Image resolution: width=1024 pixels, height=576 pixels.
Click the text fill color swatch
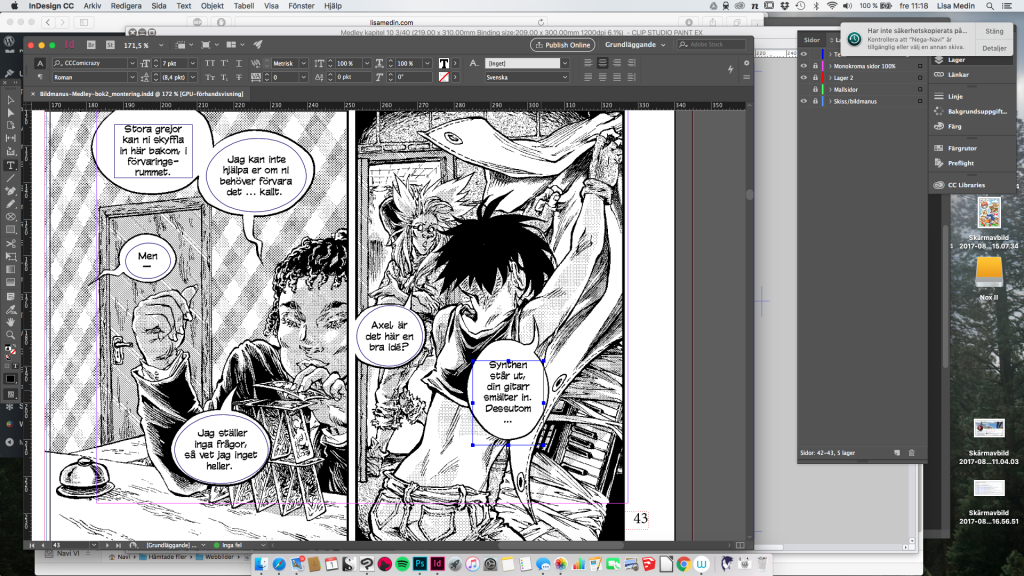pyautogui.click(x=444, y=63)
